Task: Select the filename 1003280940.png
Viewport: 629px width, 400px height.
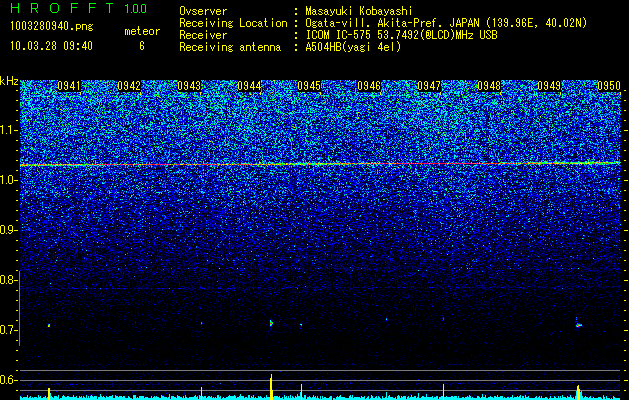Action: [52, 27]
